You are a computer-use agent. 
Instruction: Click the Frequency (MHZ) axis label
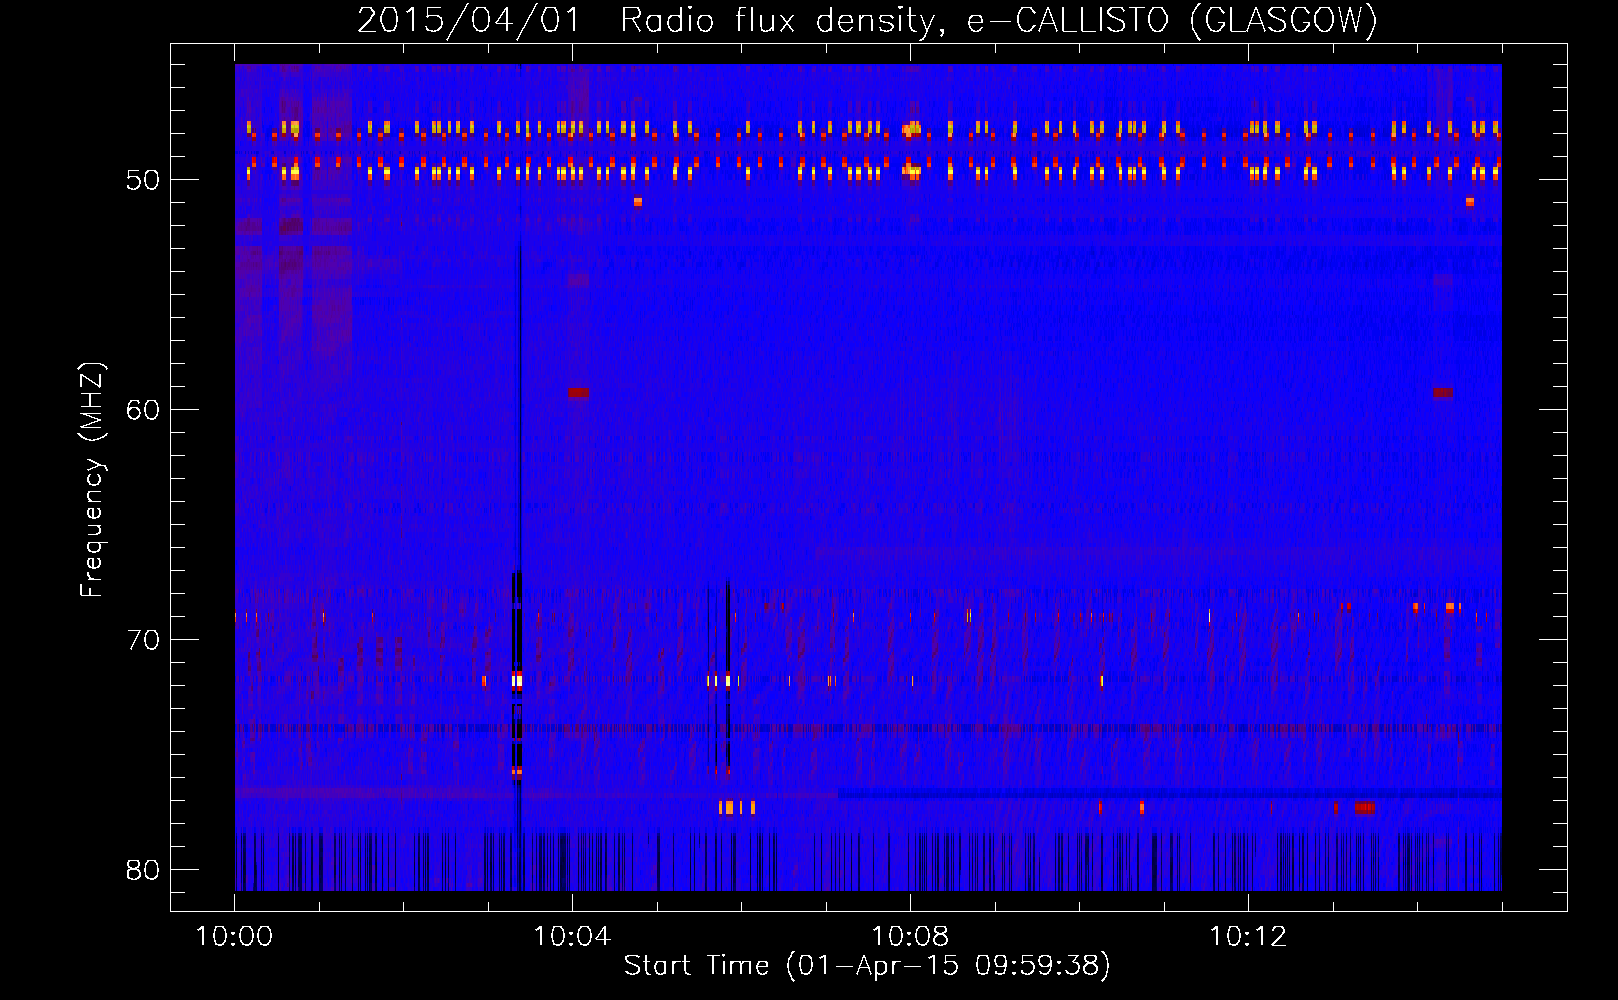pos(91,480)
